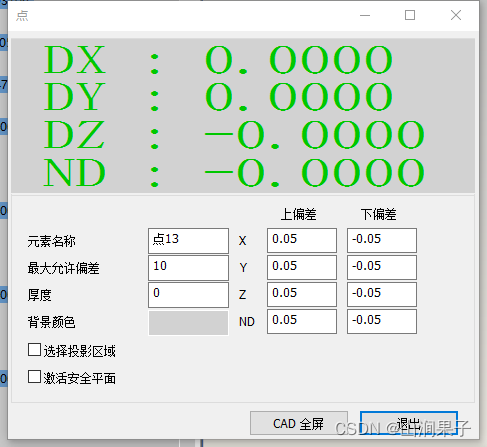Click the 厚度 label

[x=39, y=295]
